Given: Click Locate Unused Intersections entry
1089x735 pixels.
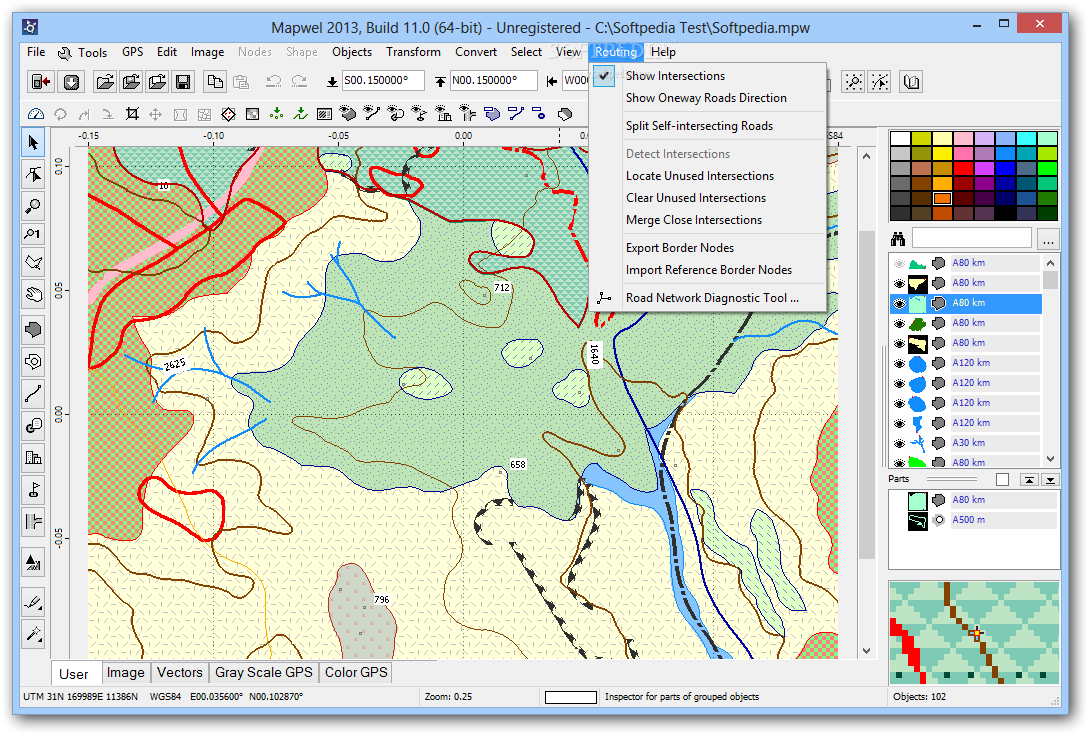Looking at the screenshot, I should [699, 176].
